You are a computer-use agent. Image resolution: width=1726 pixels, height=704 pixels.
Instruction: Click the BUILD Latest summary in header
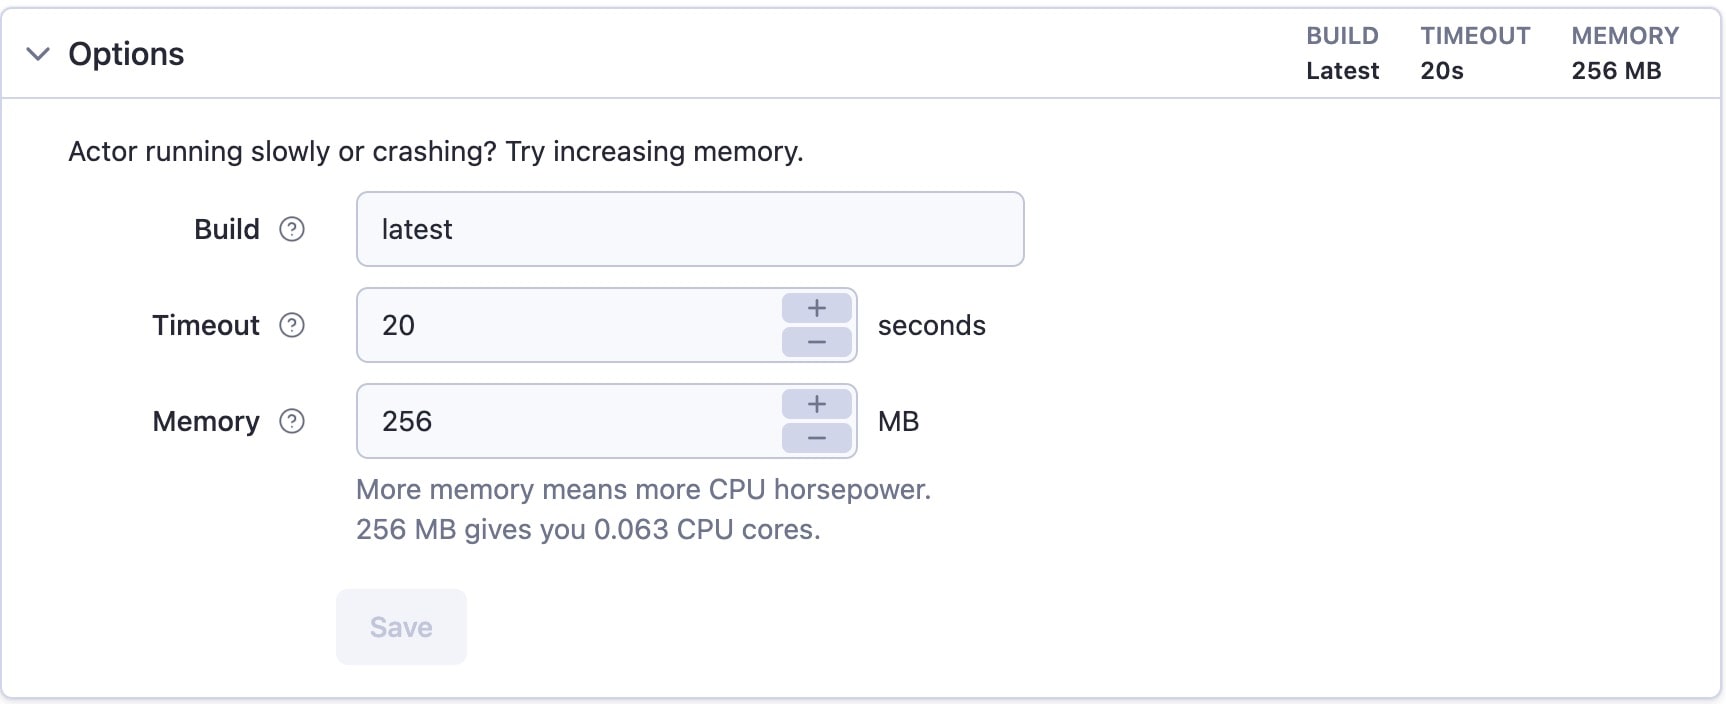[1342, 54]
